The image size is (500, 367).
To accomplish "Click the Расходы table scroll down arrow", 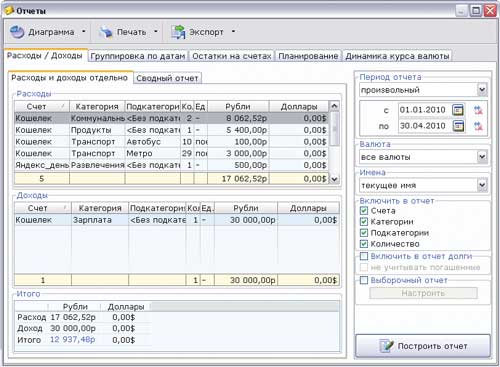I will (x=334, y=179).
